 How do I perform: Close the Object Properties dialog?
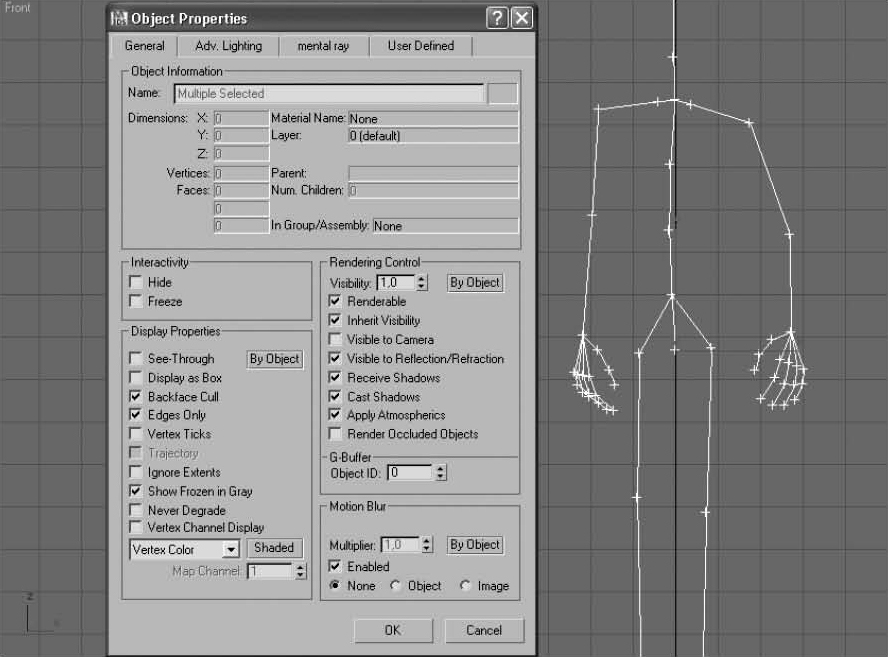pyautogui.click(x=522, y=18)
